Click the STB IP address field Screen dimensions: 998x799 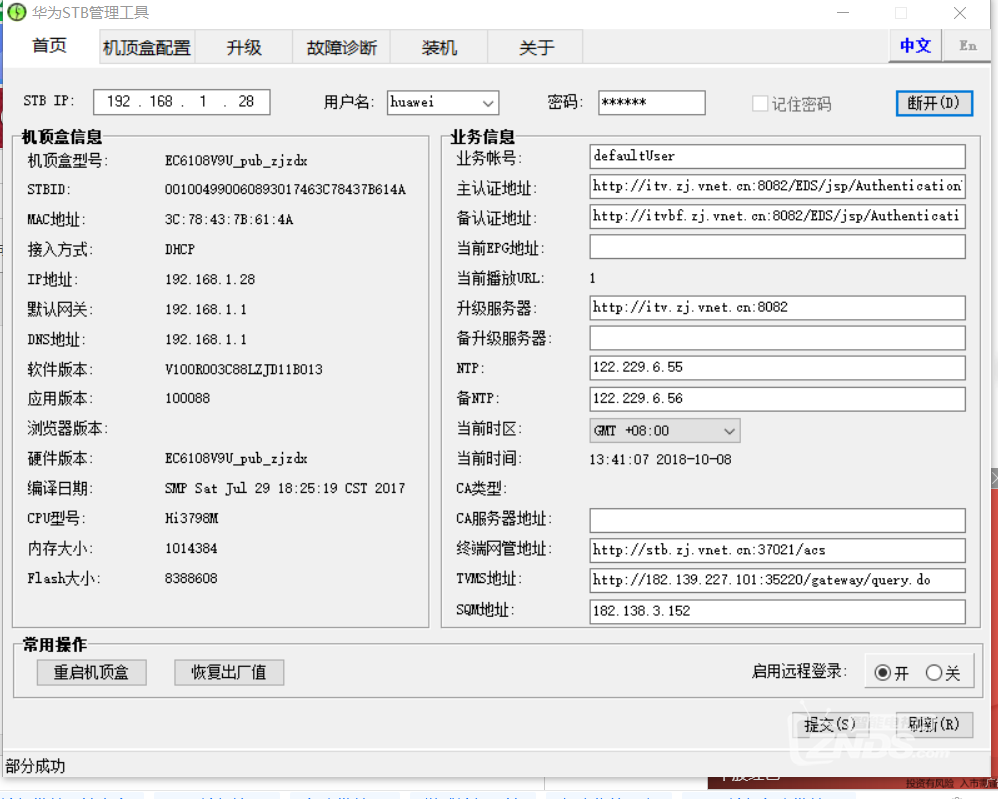[181, 102]
